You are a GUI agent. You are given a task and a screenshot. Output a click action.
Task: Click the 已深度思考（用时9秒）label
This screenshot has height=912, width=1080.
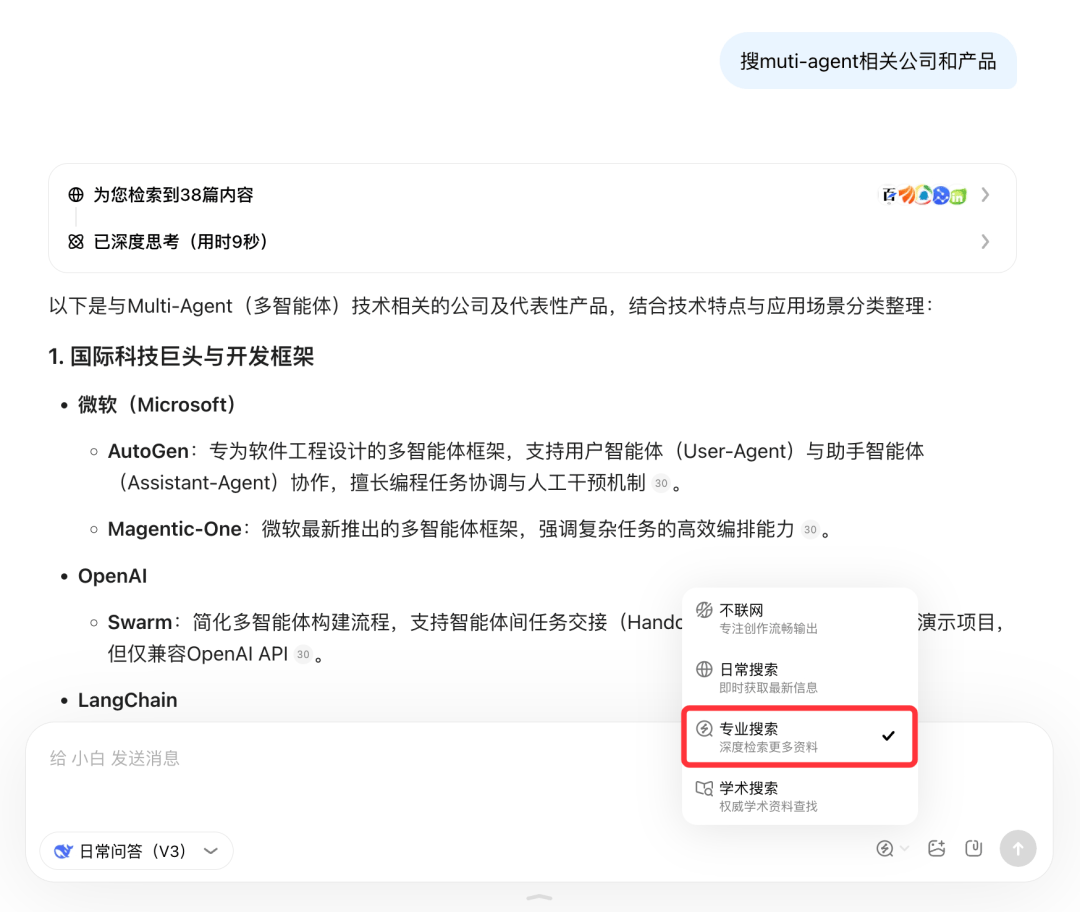(x=180, y=242)
